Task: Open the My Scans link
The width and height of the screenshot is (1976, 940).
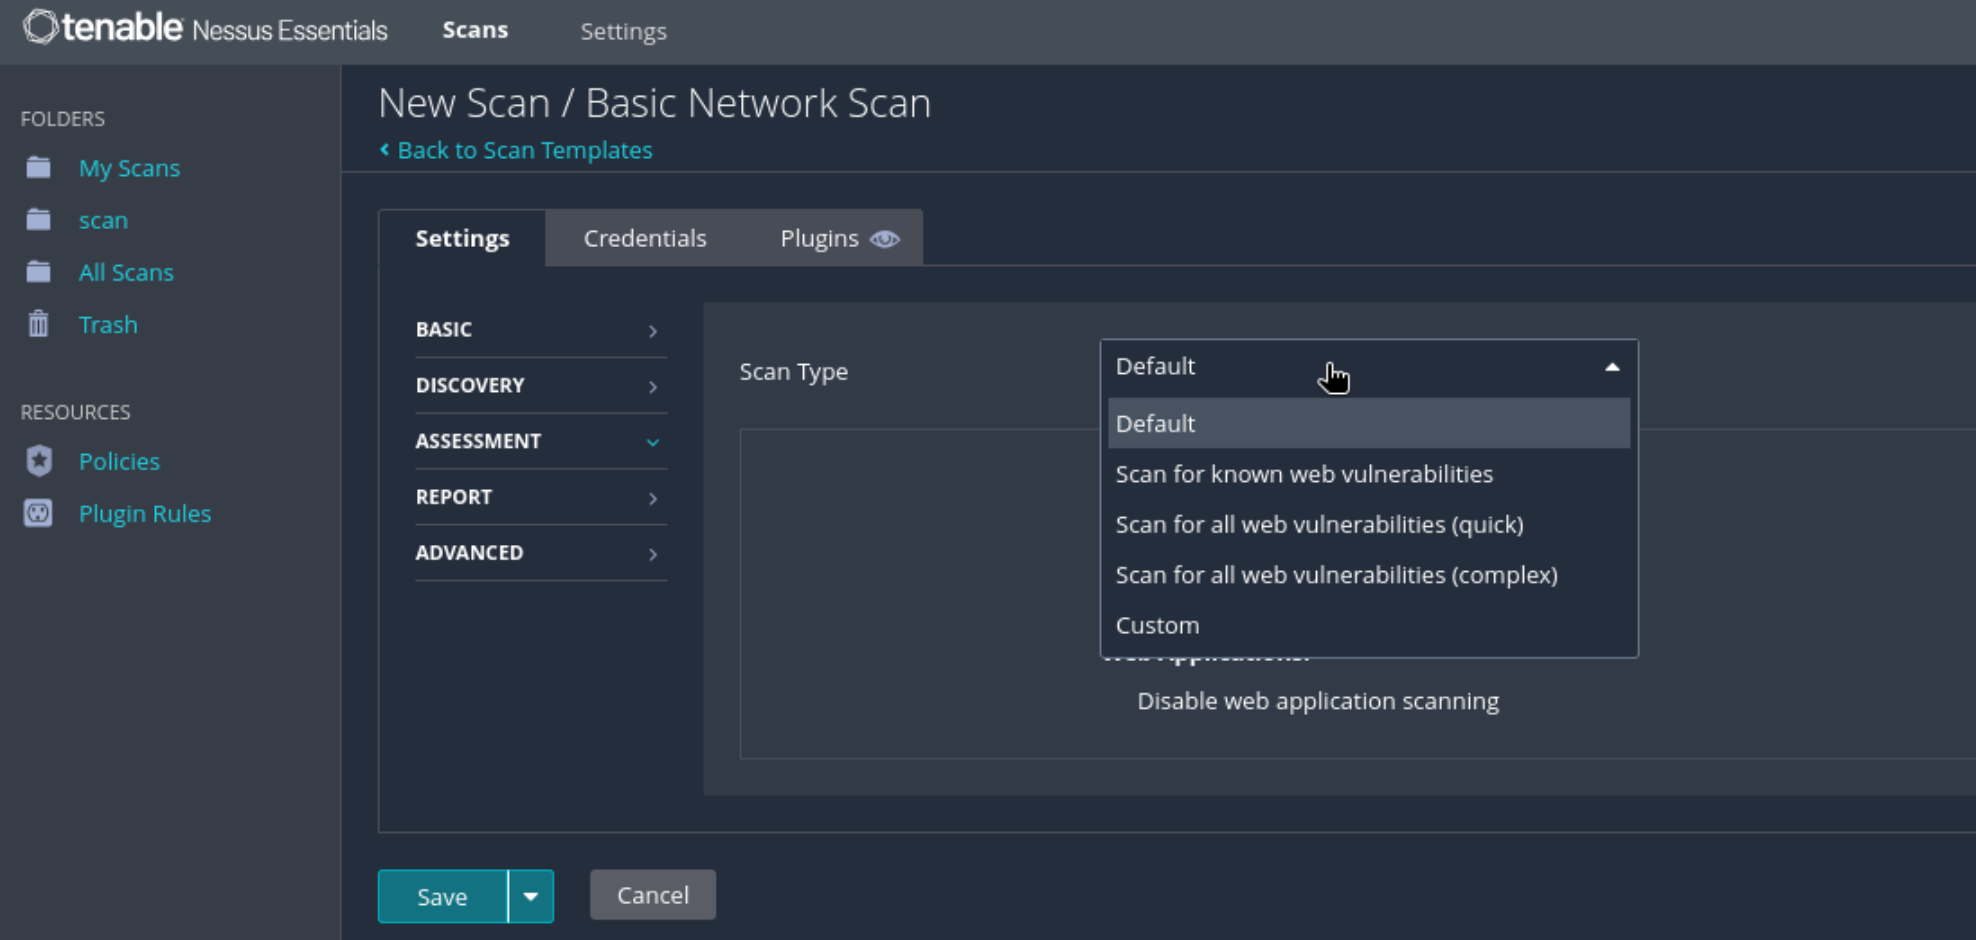Action: click(x=129, y=168)
